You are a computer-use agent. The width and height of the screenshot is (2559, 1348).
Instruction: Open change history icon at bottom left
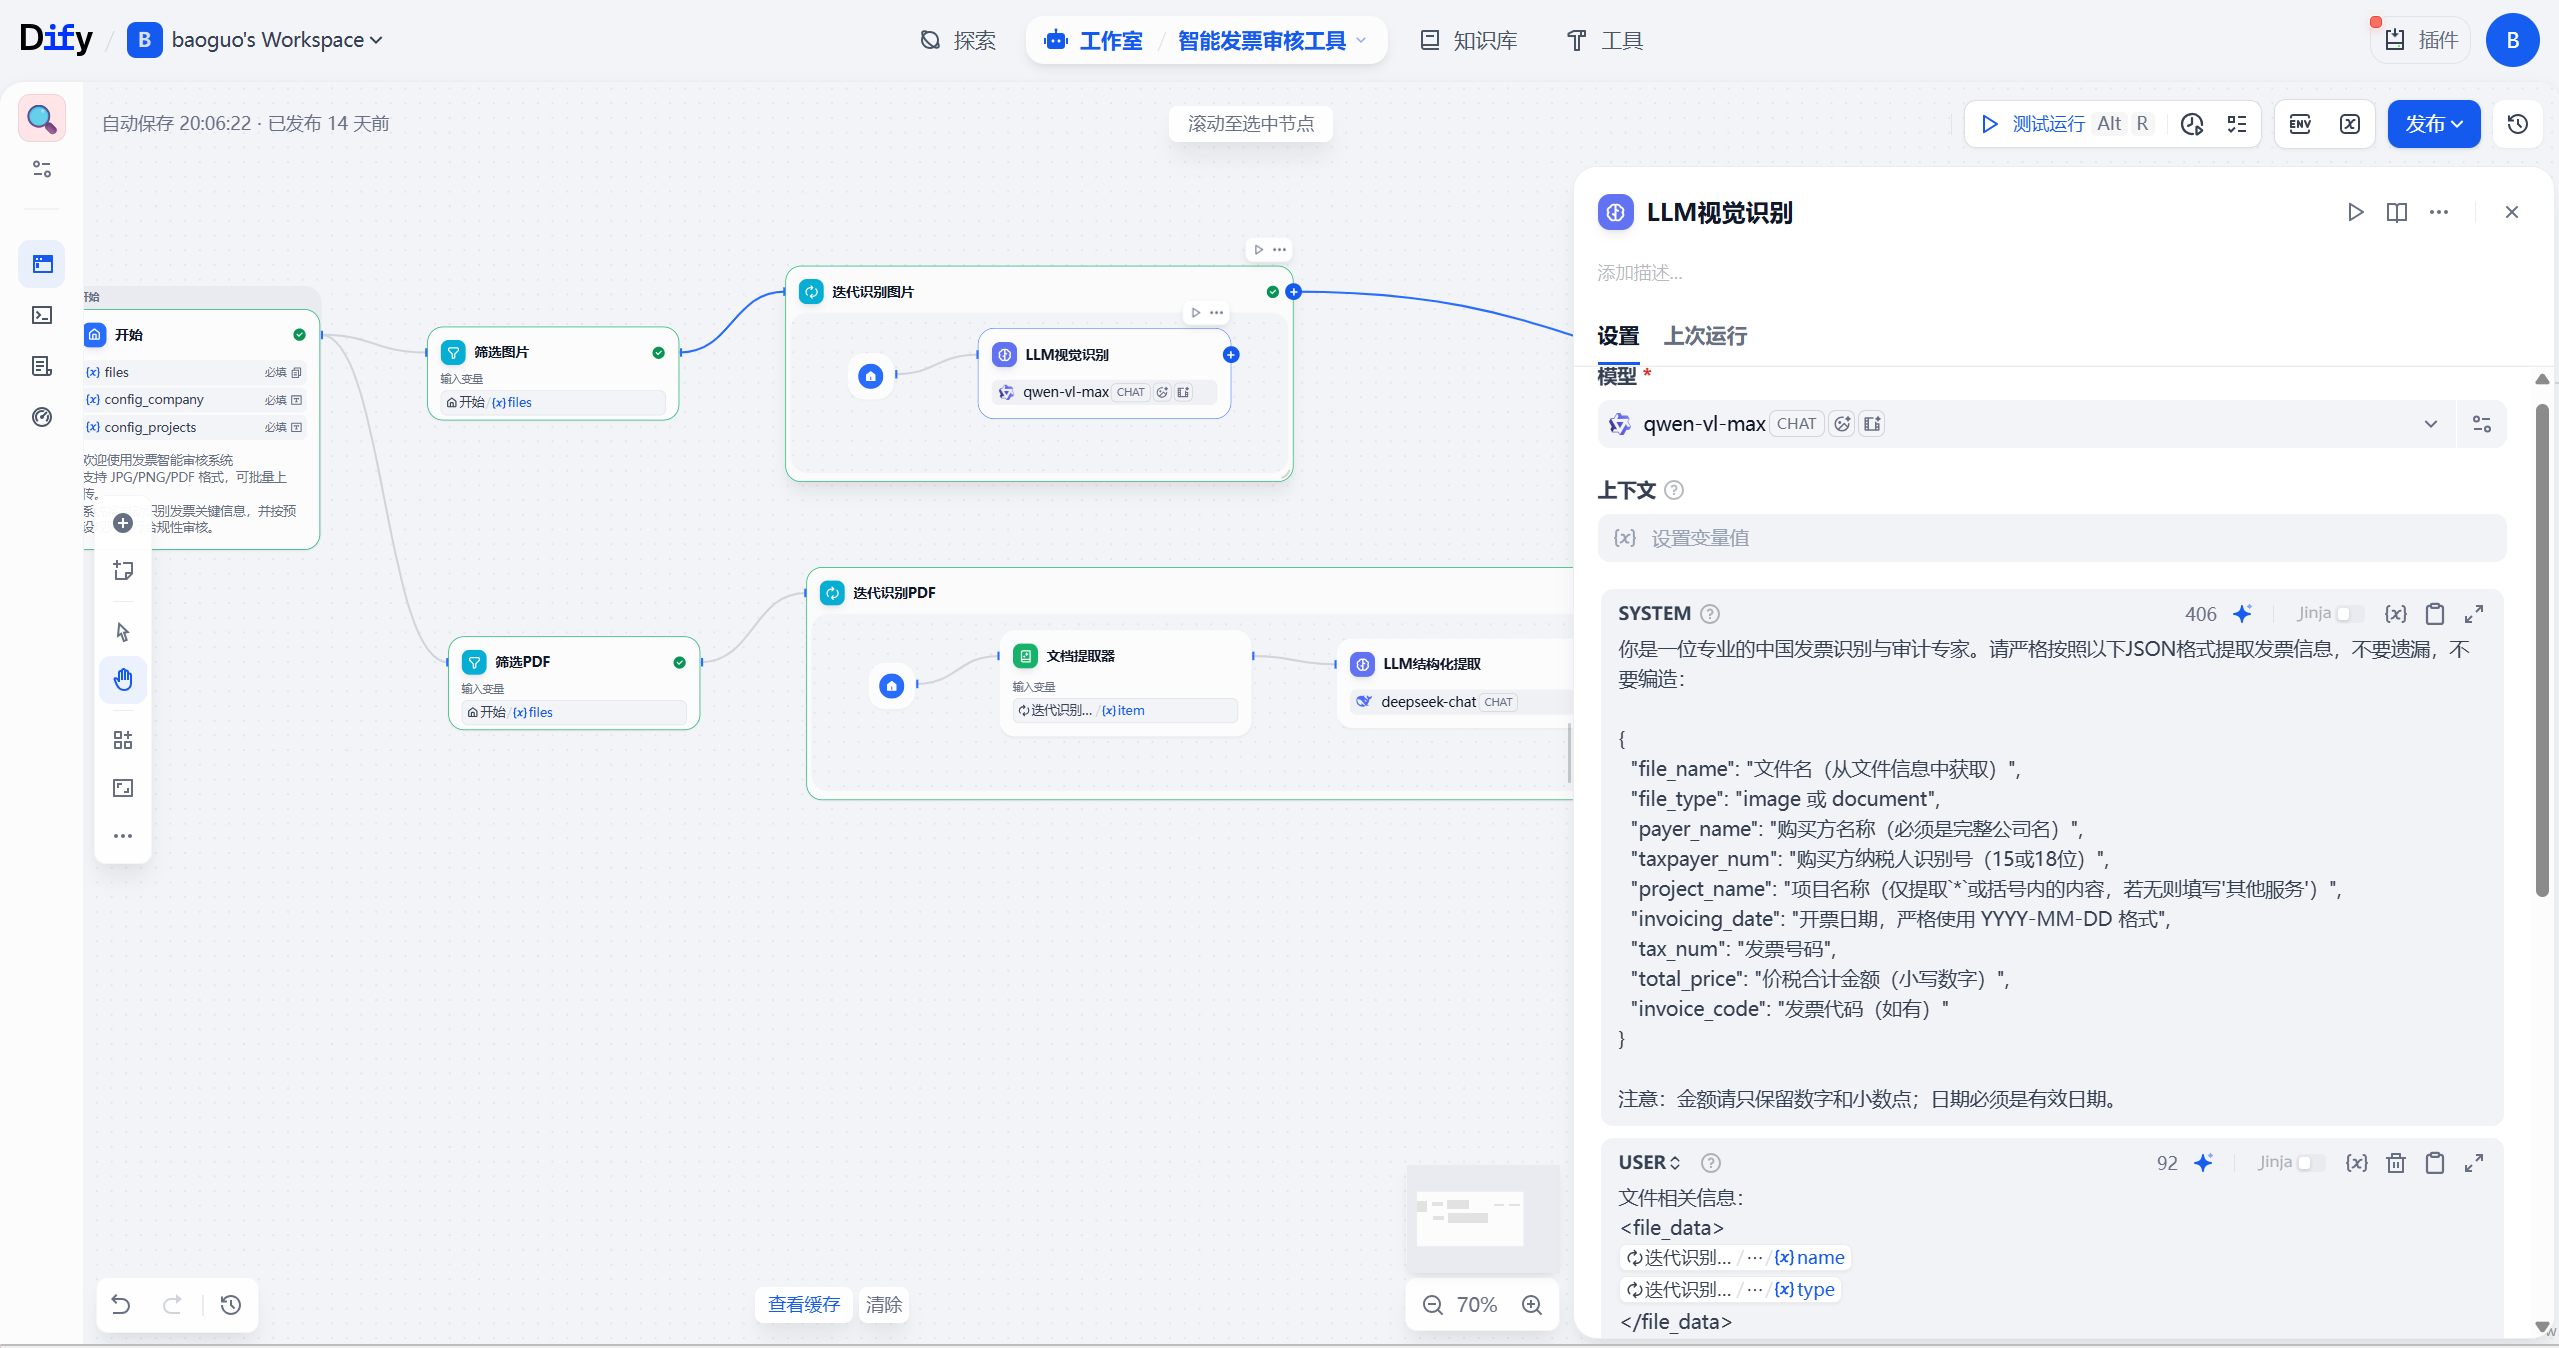(231, 1304)
